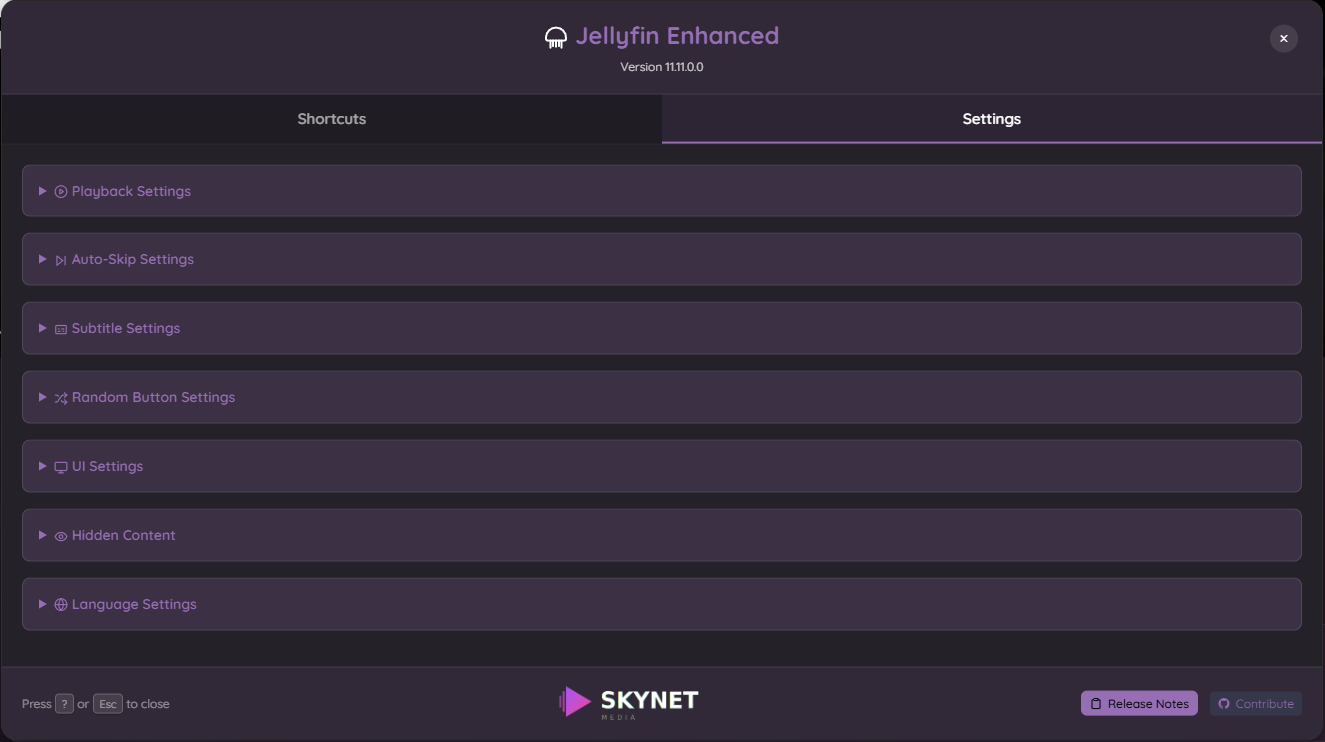Switch to the Shortcuts tab
This screenshot has width=1325, height=742.
[x=331, y=119]
